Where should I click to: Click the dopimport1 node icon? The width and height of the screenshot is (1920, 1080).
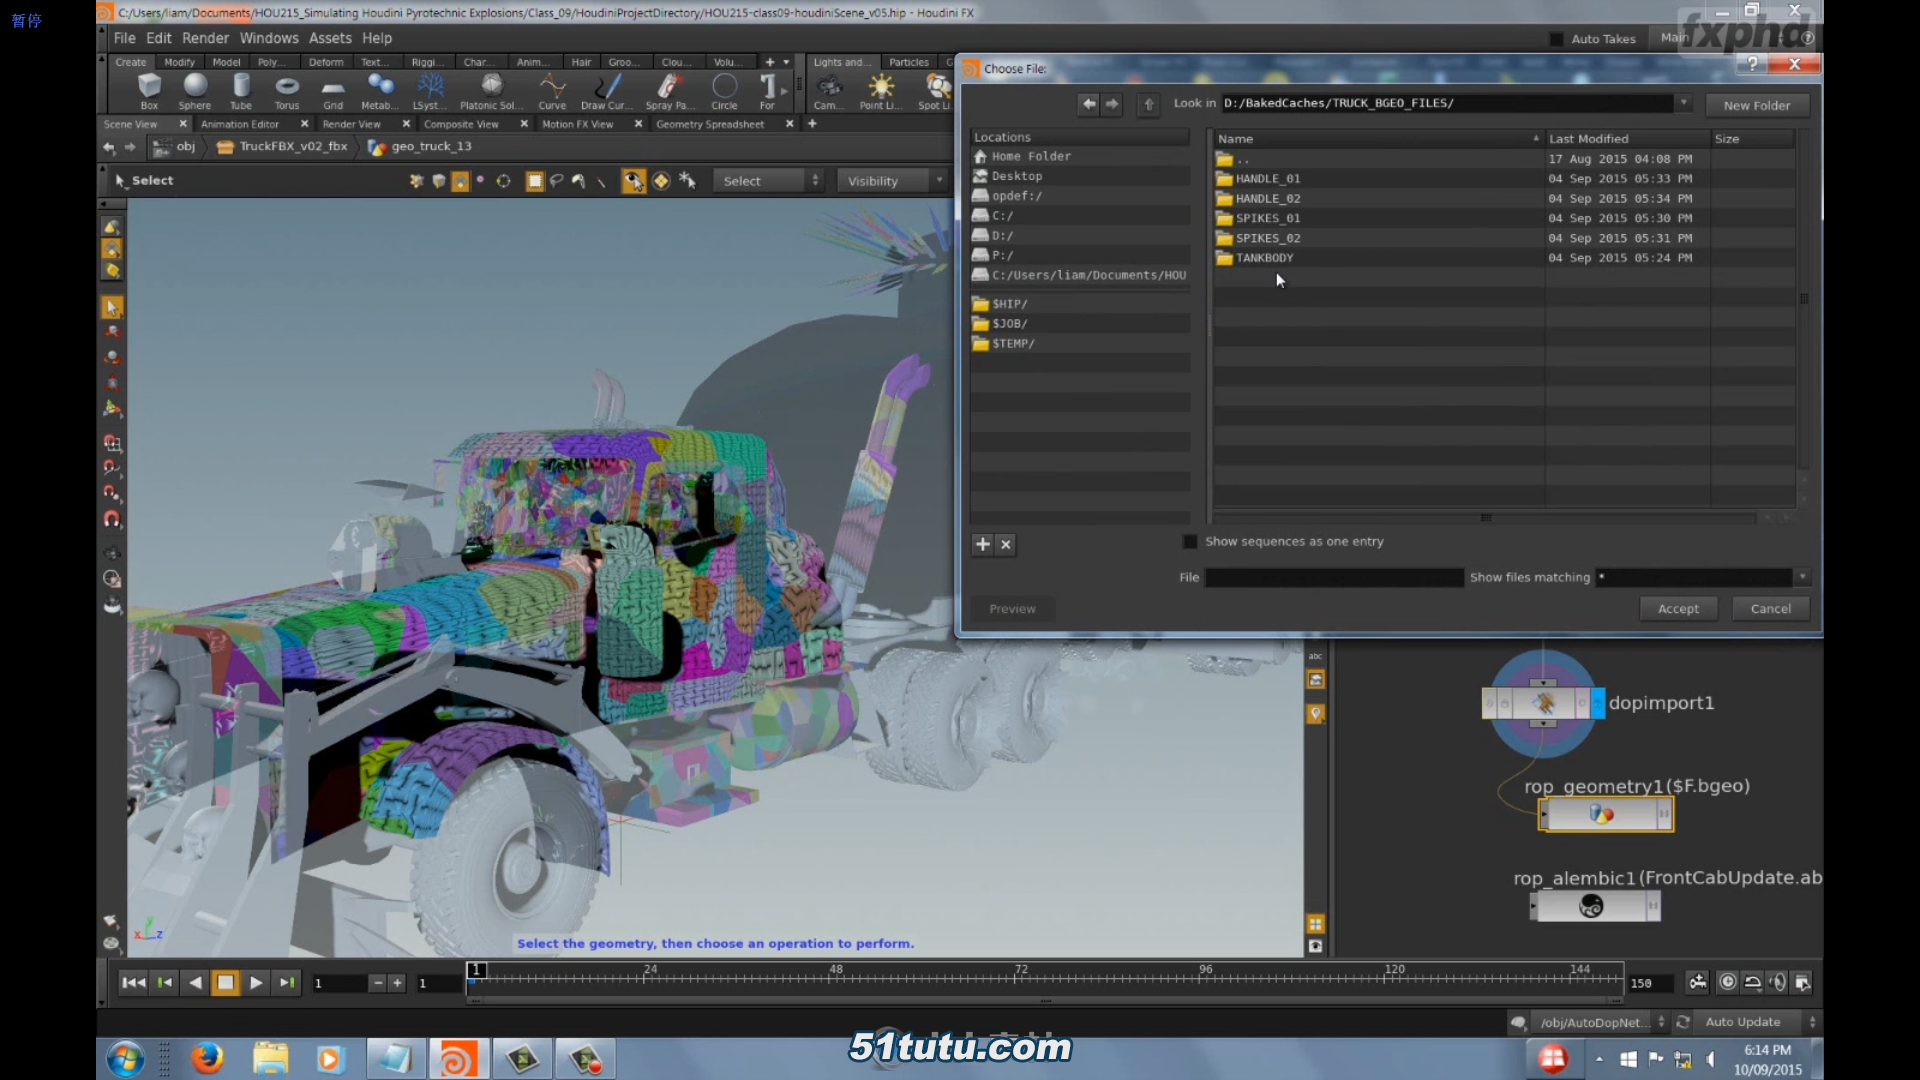(x=1543, y=703)
